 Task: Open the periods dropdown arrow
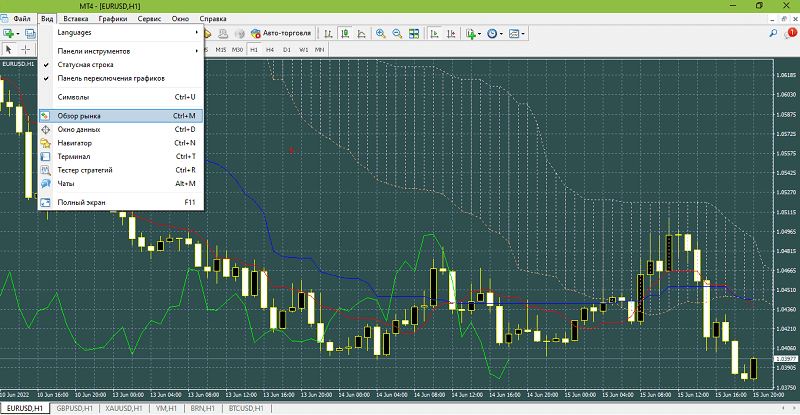click(x=501, y=34)
